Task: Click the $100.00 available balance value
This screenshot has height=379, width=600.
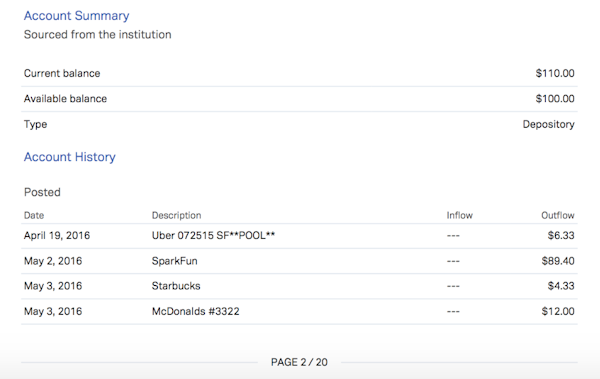Action: (x=555, y=99)
